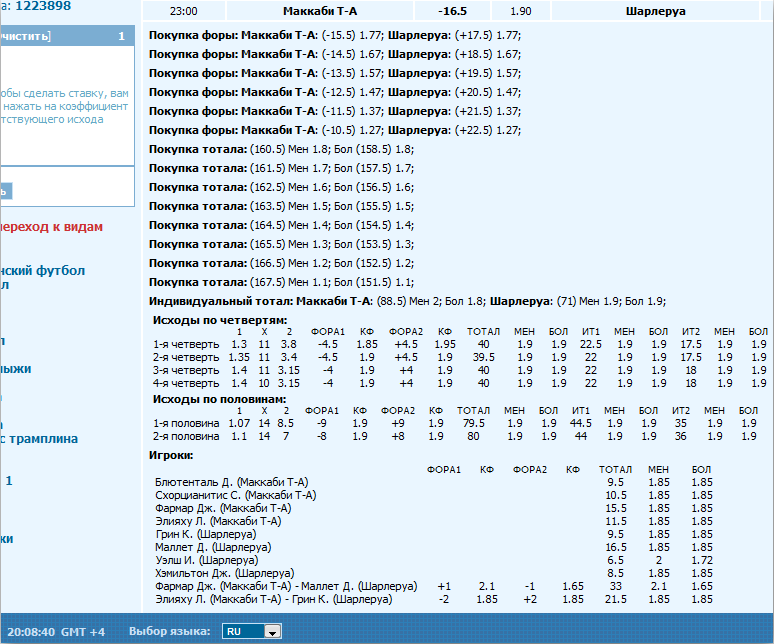Click 1-я четверть ИТ1 value 22.5
The height and width of the screenshot is (644, 774).
(590, 344)
